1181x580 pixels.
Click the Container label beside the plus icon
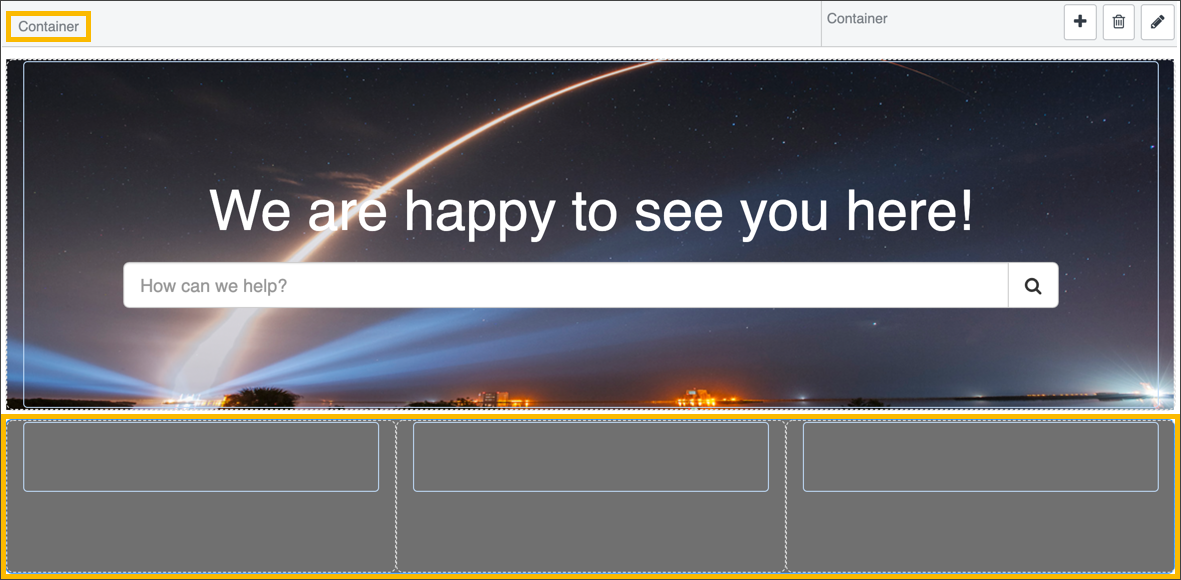(857, 19)
